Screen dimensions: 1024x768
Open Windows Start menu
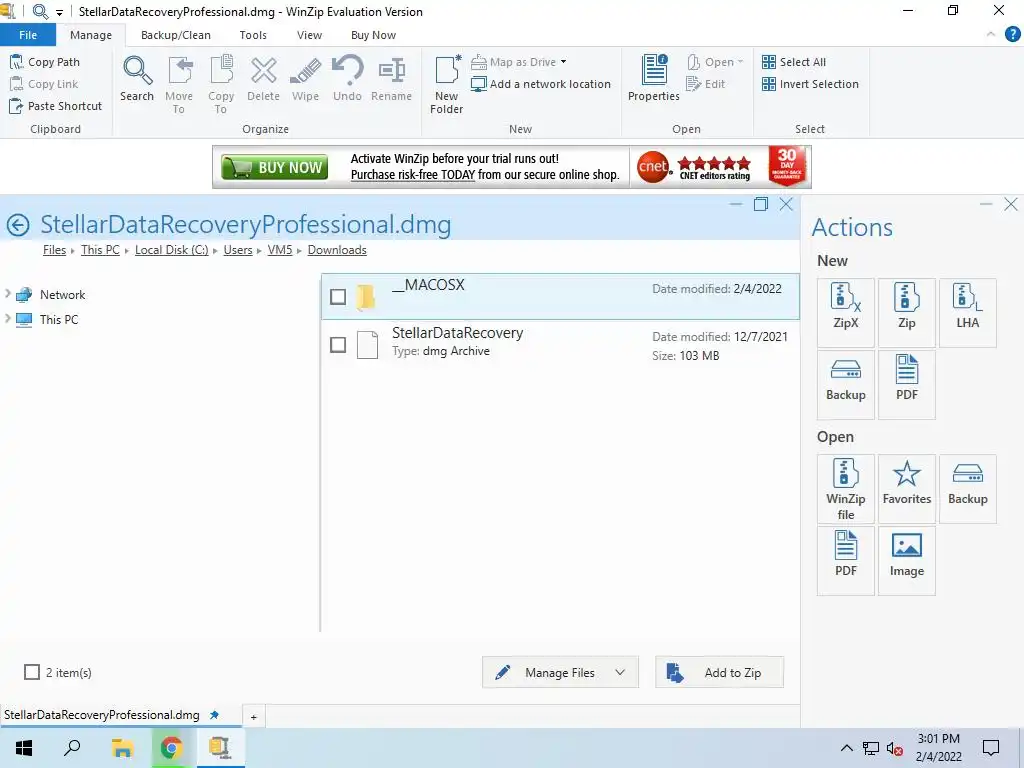24,748
